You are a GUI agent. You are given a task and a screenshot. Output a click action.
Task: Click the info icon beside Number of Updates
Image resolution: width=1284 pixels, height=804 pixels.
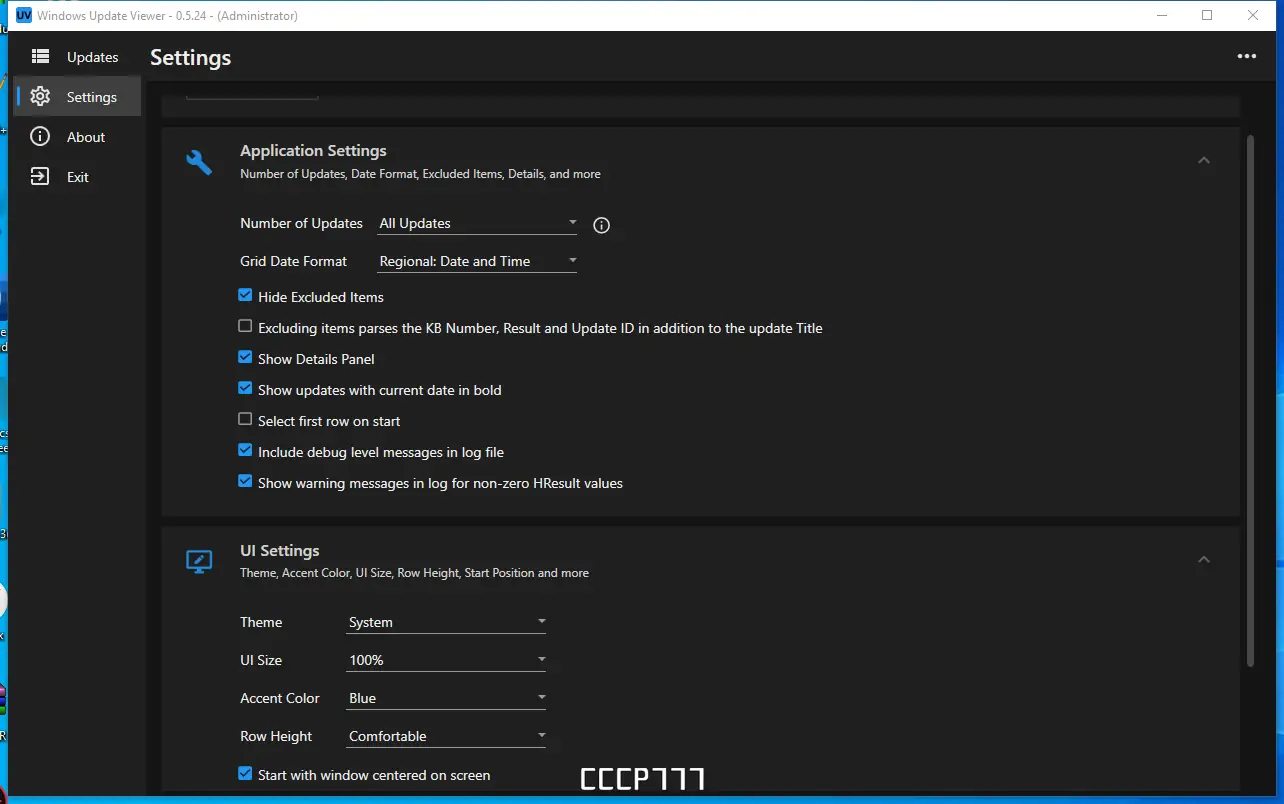pyautogui.click(x=601, y=225)
